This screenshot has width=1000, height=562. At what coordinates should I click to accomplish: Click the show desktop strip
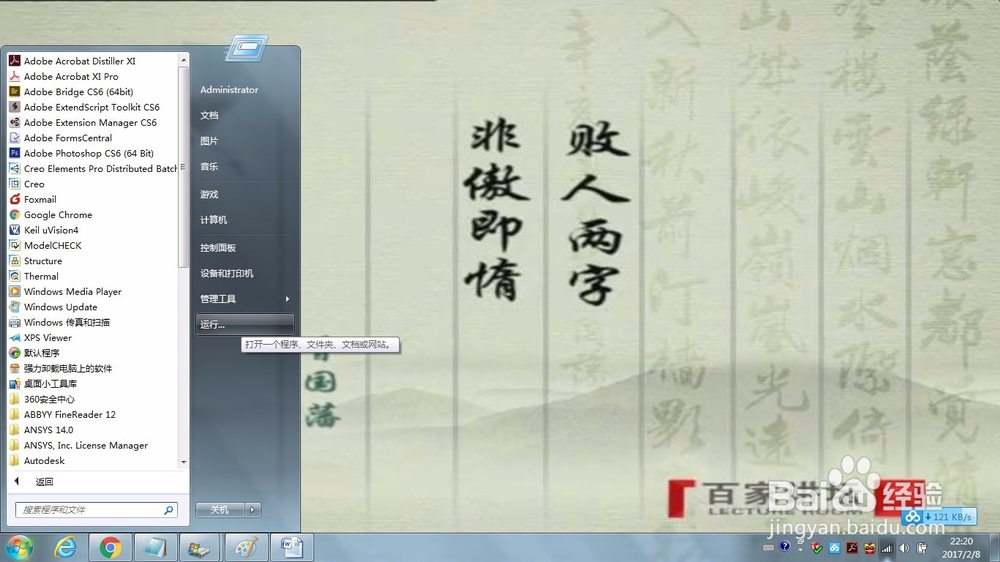tap(995, 547)
